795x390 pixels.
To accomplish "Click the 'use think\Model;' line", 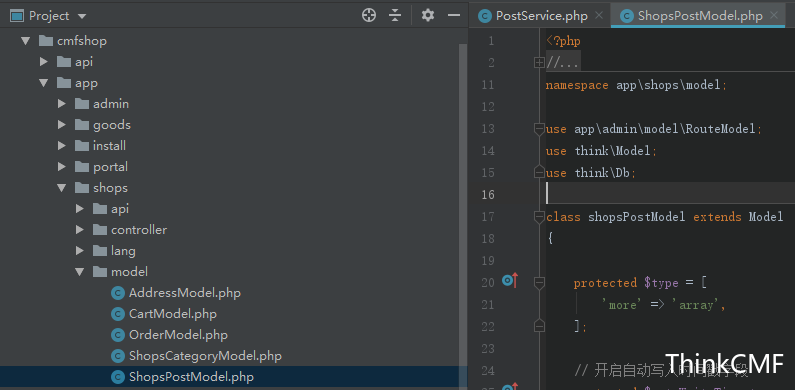I will (601, 151).
